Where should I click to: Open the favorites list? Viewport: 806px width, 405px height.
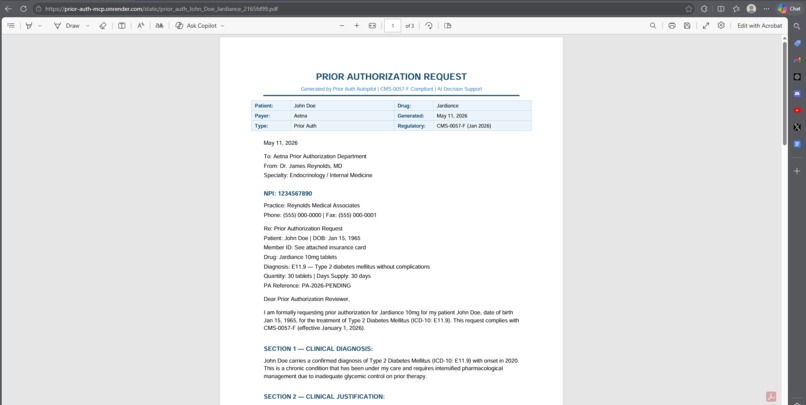click(736, 9)
